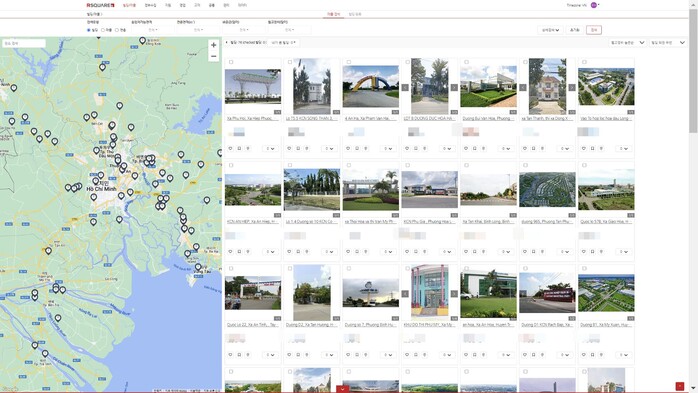The height and width of the screenshot is (393, 698).
Task: Check the Lo T5.5 KCN SONG THAN 3 checkbox
Action: click(x=290, y=62)
